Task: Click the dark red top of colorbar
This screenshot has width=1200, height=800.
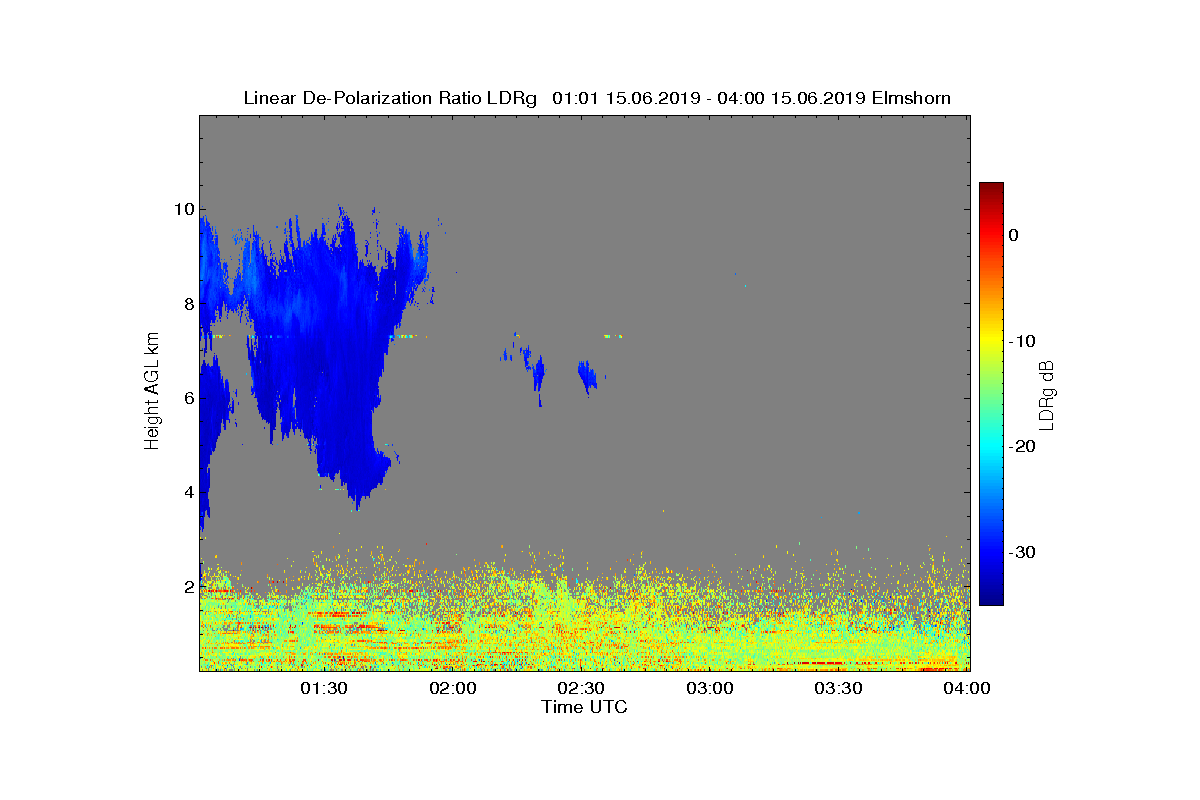Action: click(991, 188)
